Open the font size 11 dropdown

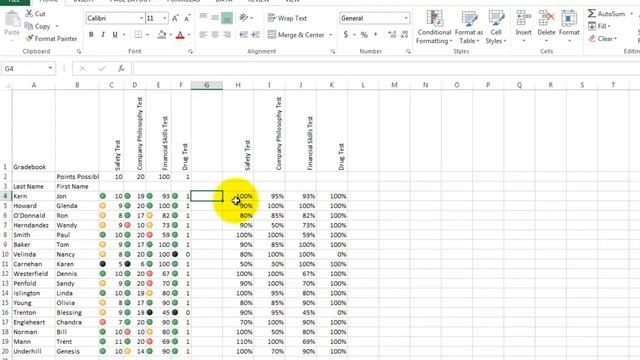tap(165, 18)
